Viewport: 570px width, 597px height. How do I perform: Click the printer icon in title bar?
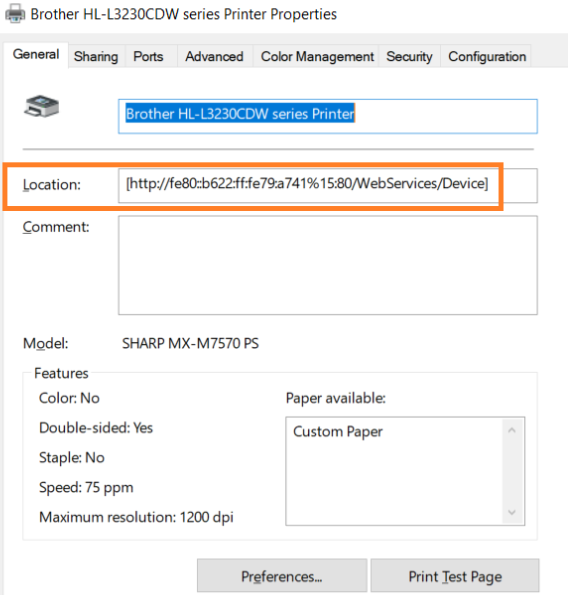pyautogui.click(x=15, y=14)
